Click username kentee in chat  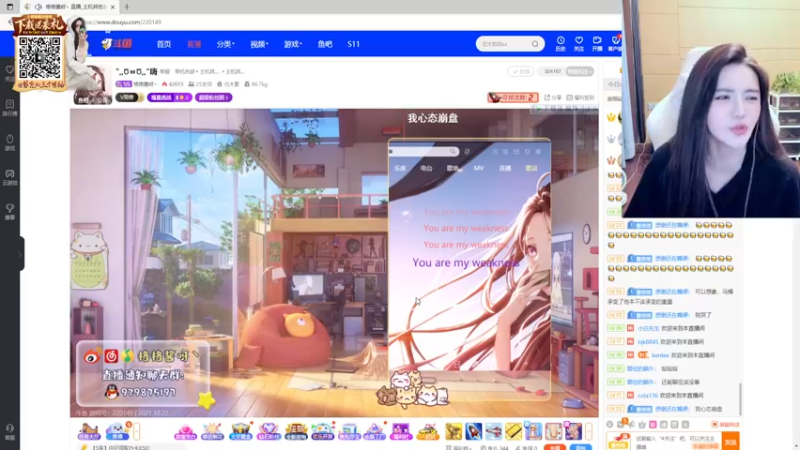(x=660, y=355)
